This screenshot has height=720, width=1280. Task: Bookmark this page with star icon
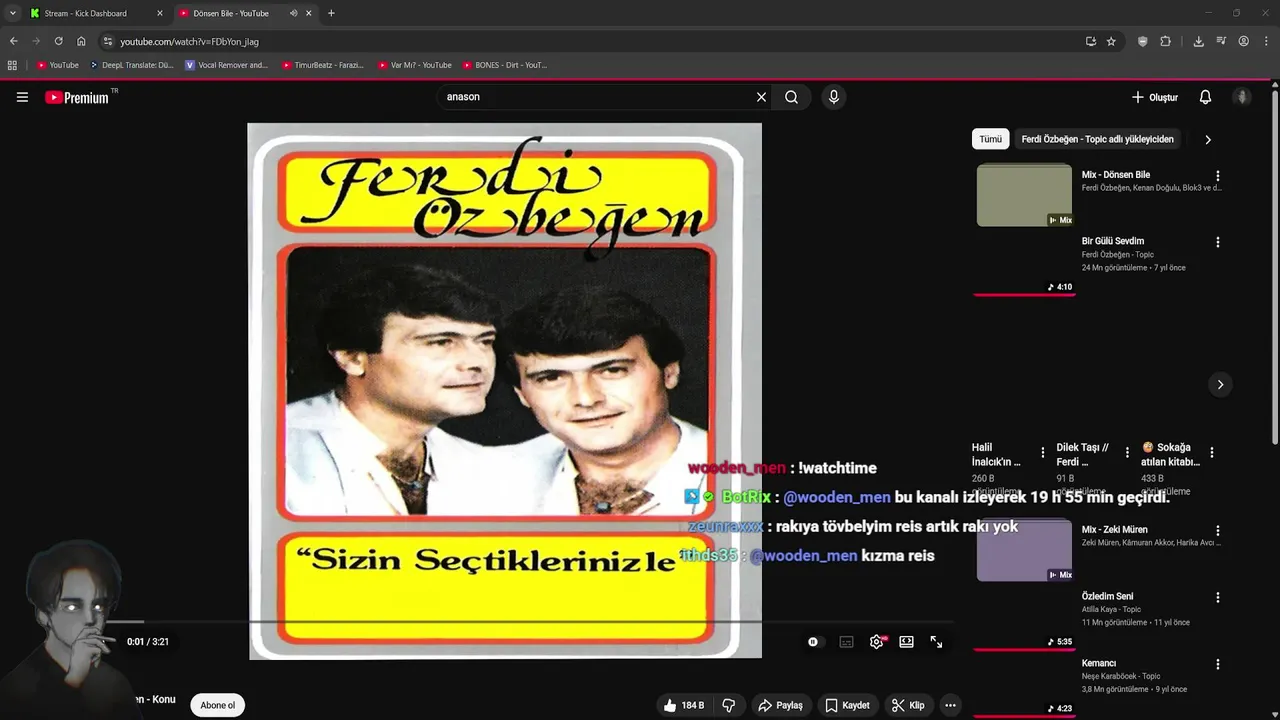[x=1111, y=41]
